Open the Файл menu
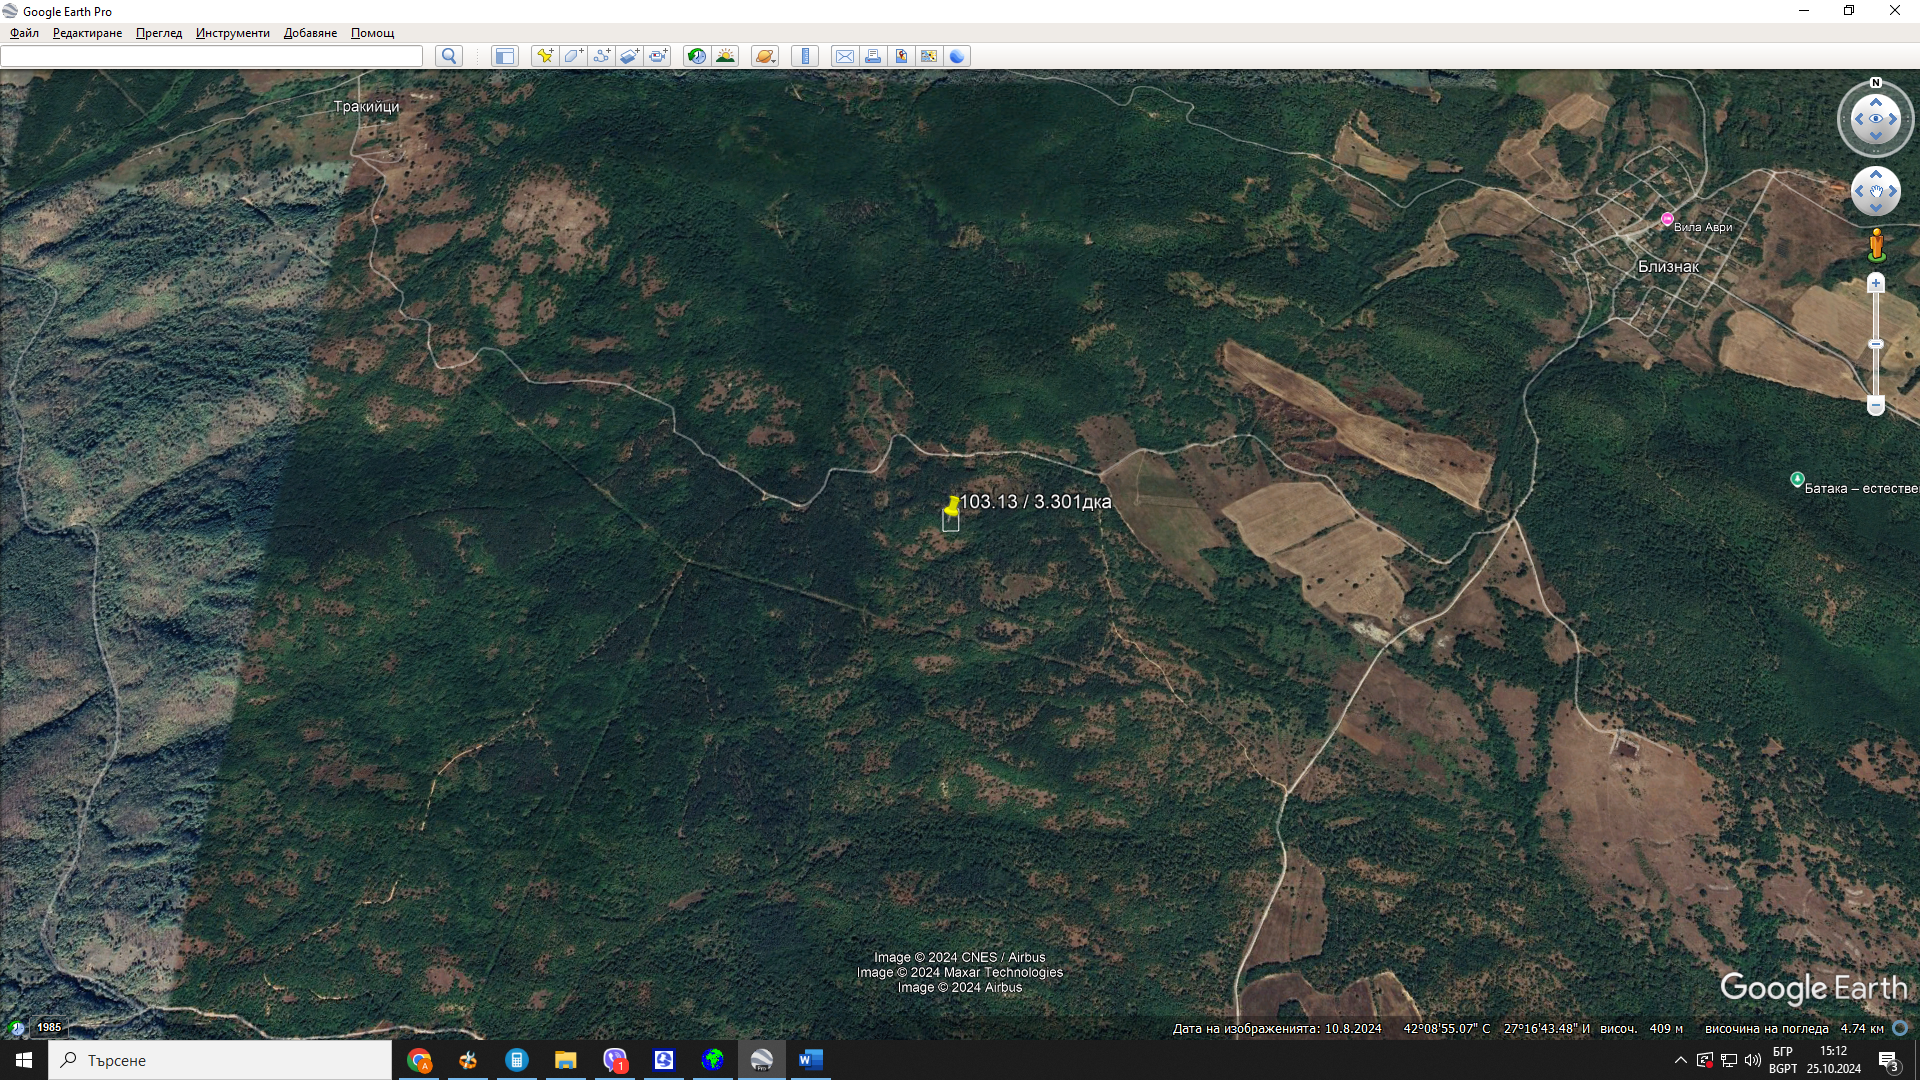1920x1080 pixels. 24,33
